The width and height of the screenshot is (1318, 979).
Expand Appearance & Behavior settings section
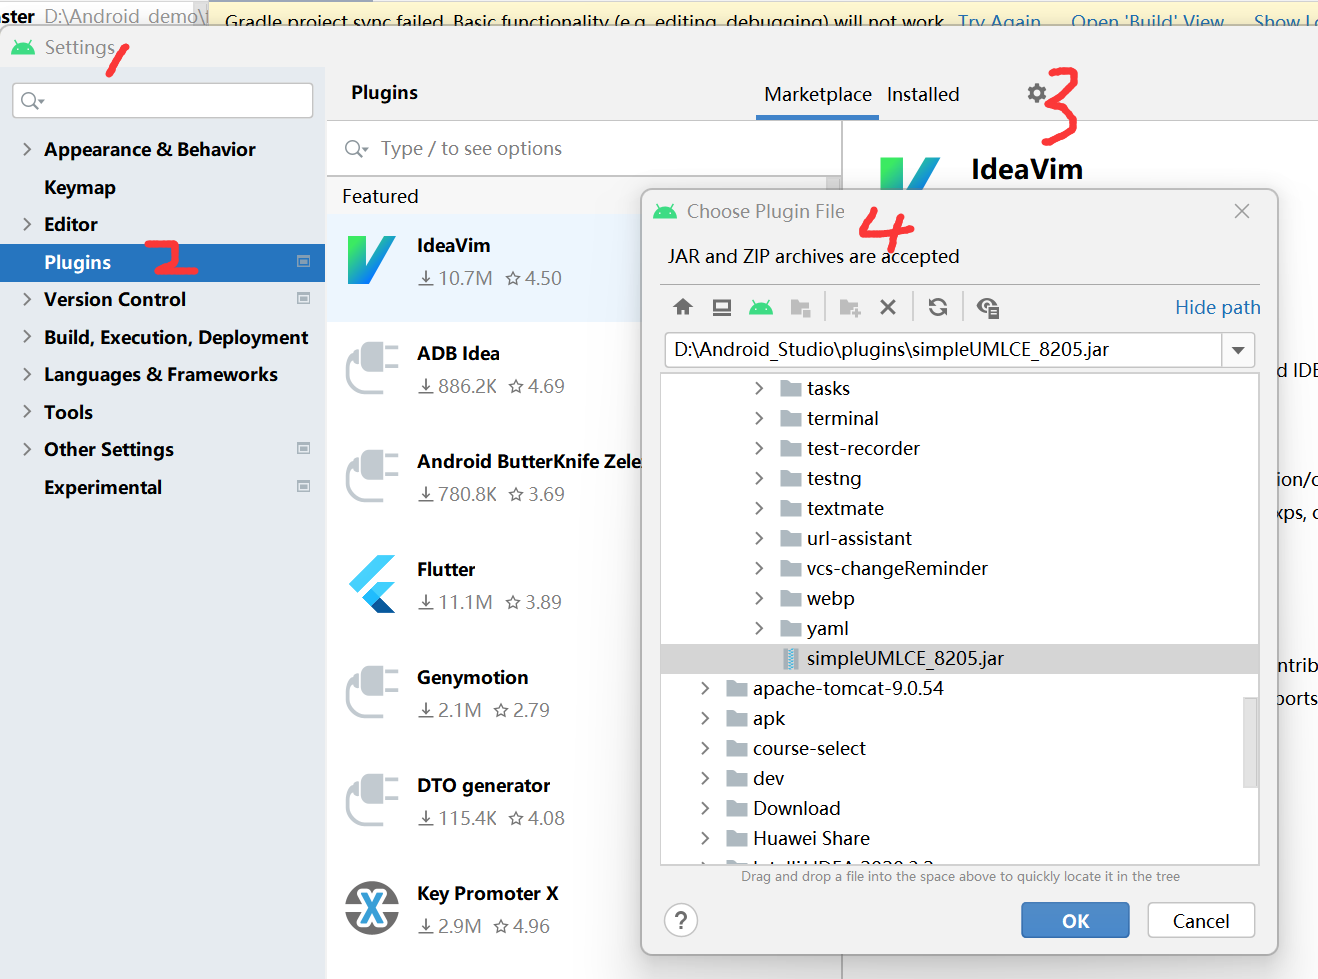(x=27, y=149)
